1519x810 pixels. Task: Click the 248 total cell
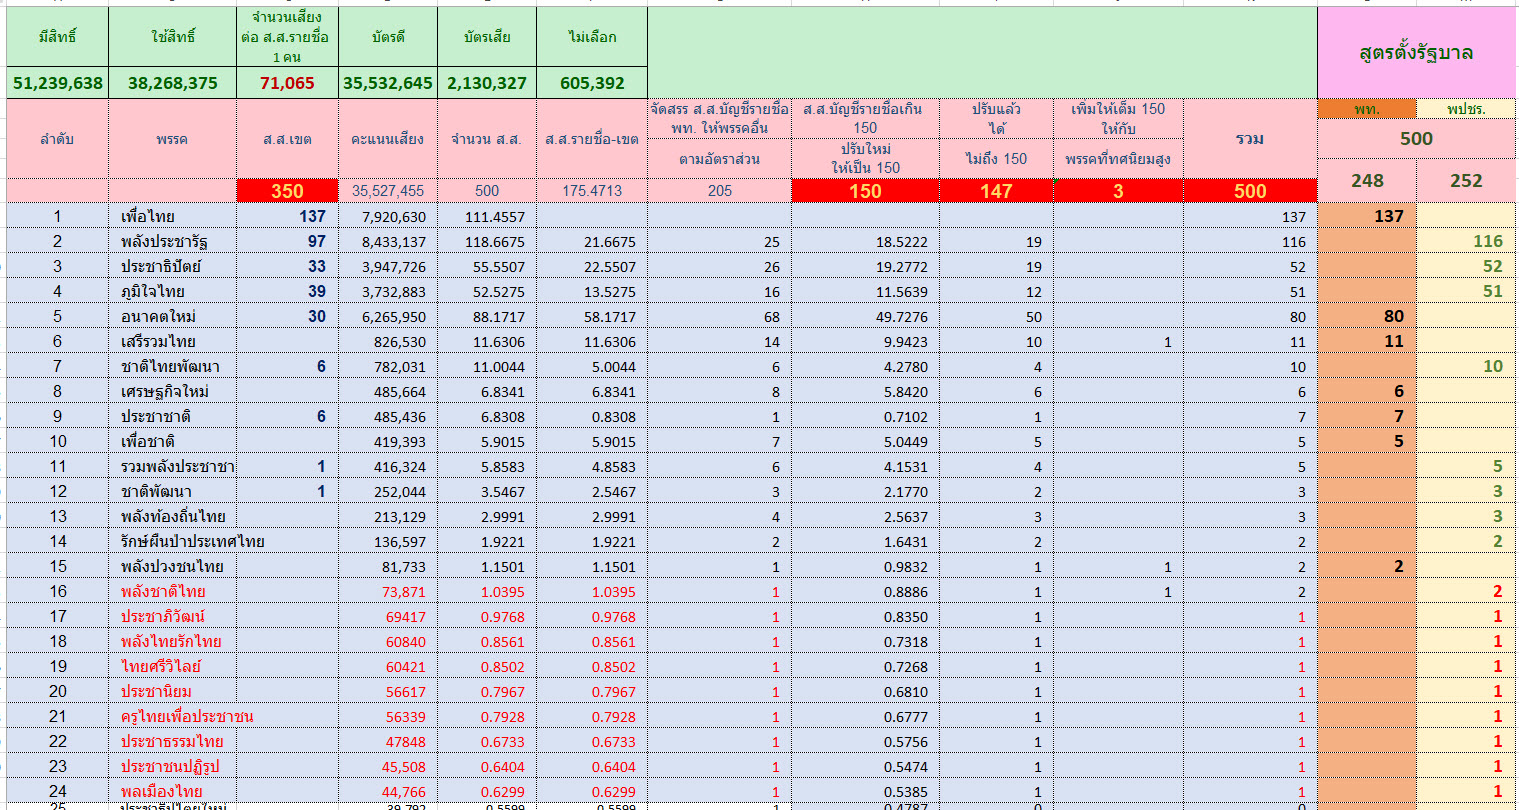coord(1367,181)
